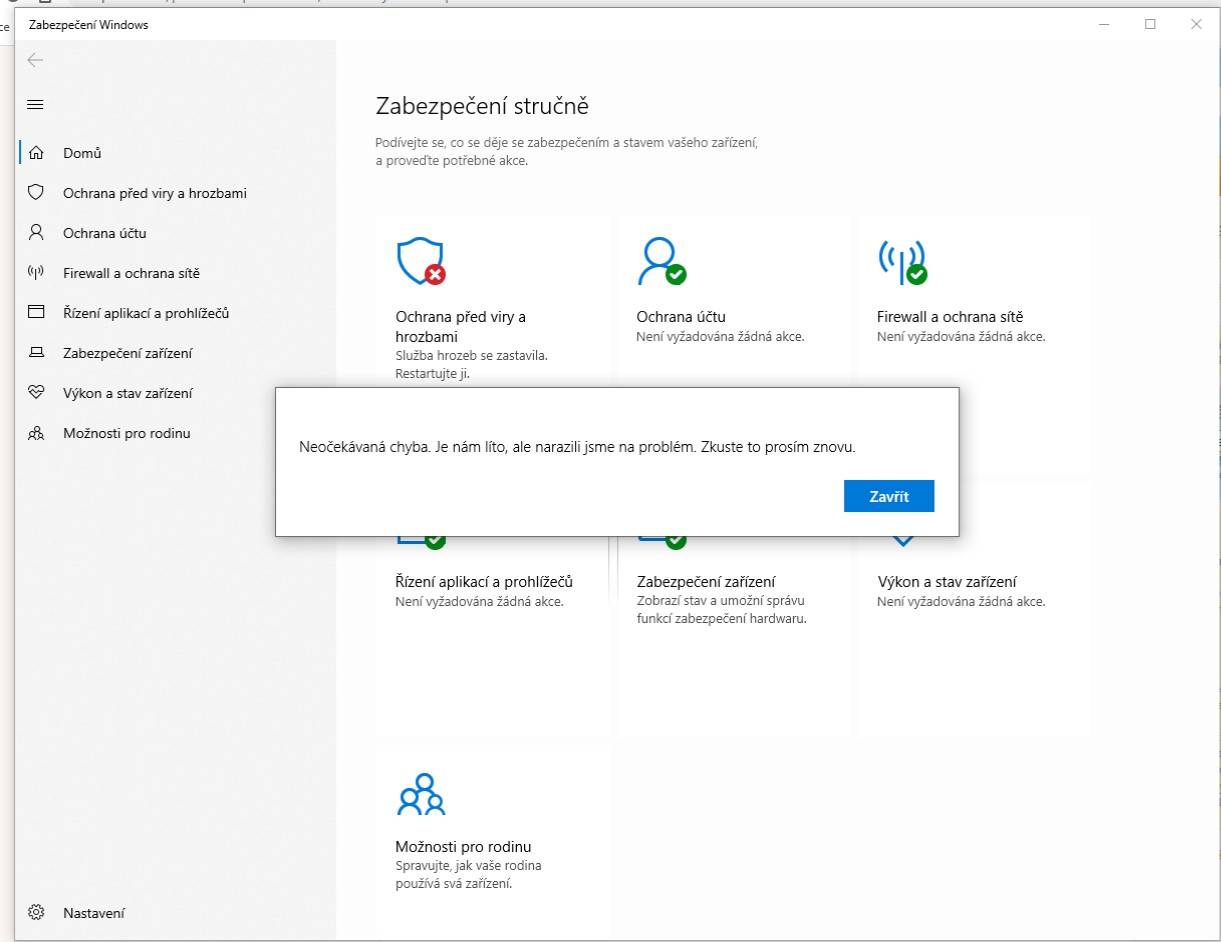This screenshot has height=942, width=1221.
Task: Open Řízení aplikací a prohlížečů sidebar item
Action: click(146, 313)
